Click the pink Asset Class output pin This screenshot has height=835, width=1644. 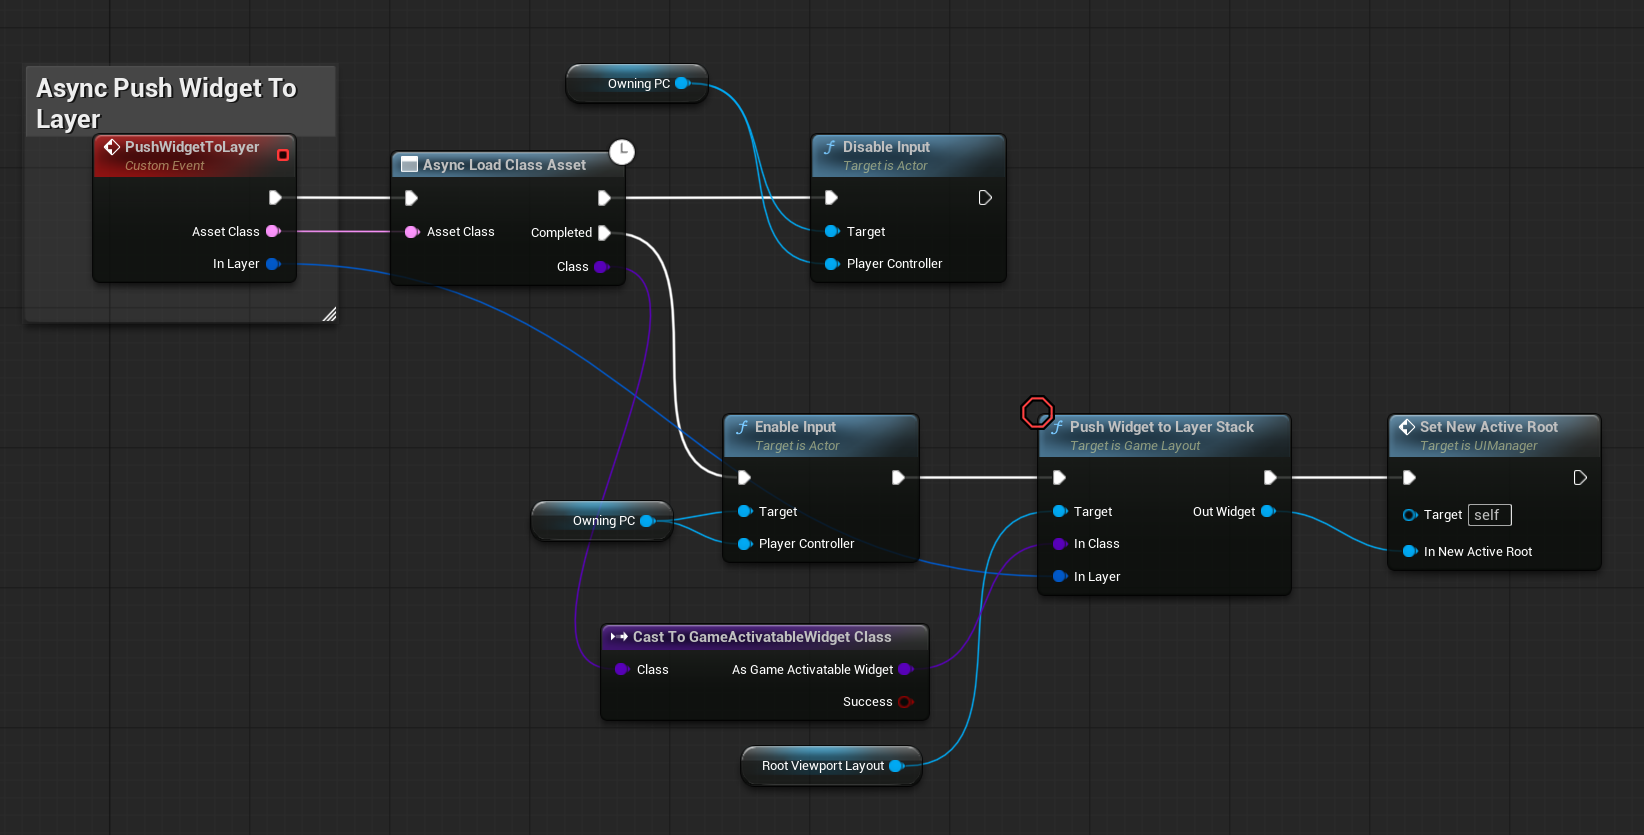point(273,232)
